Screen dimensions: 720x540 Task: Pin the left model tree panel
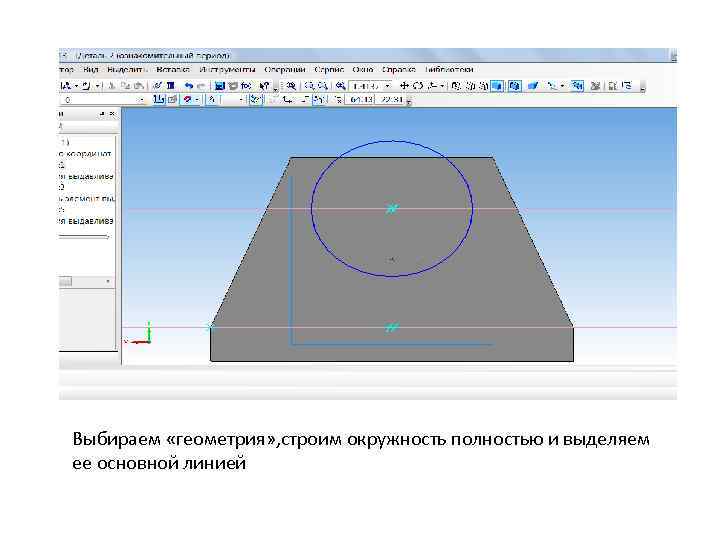102,114
